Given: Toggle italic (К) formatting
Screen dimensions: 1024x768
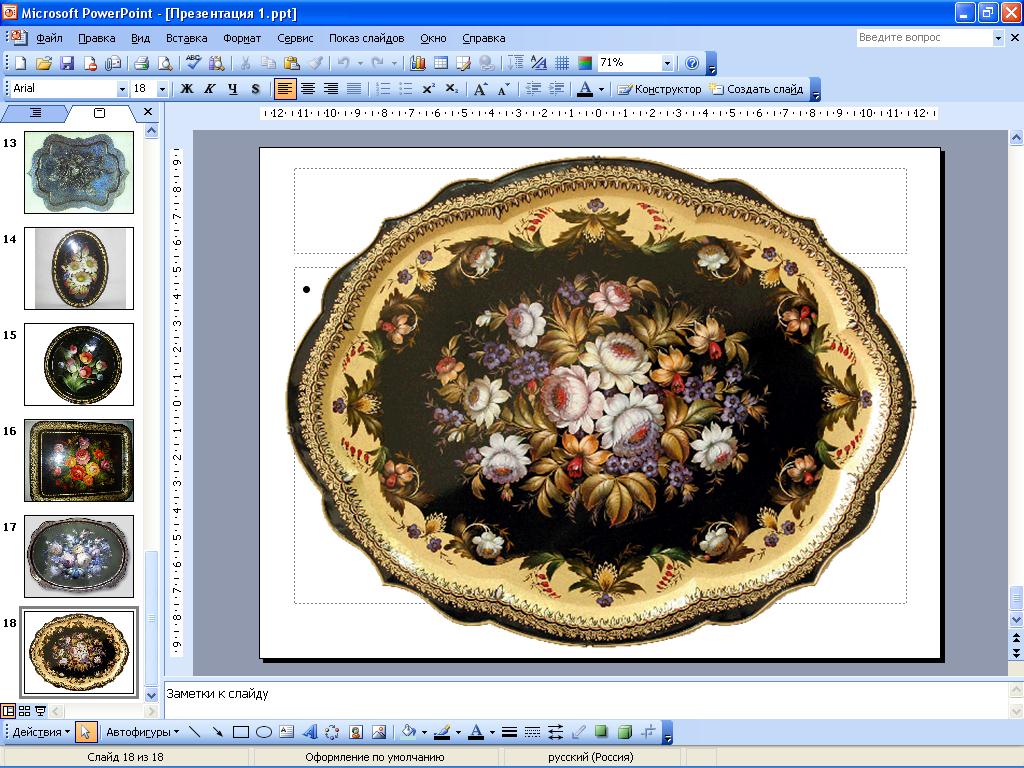Looking at the screenshot, I should tap(210, 89).
